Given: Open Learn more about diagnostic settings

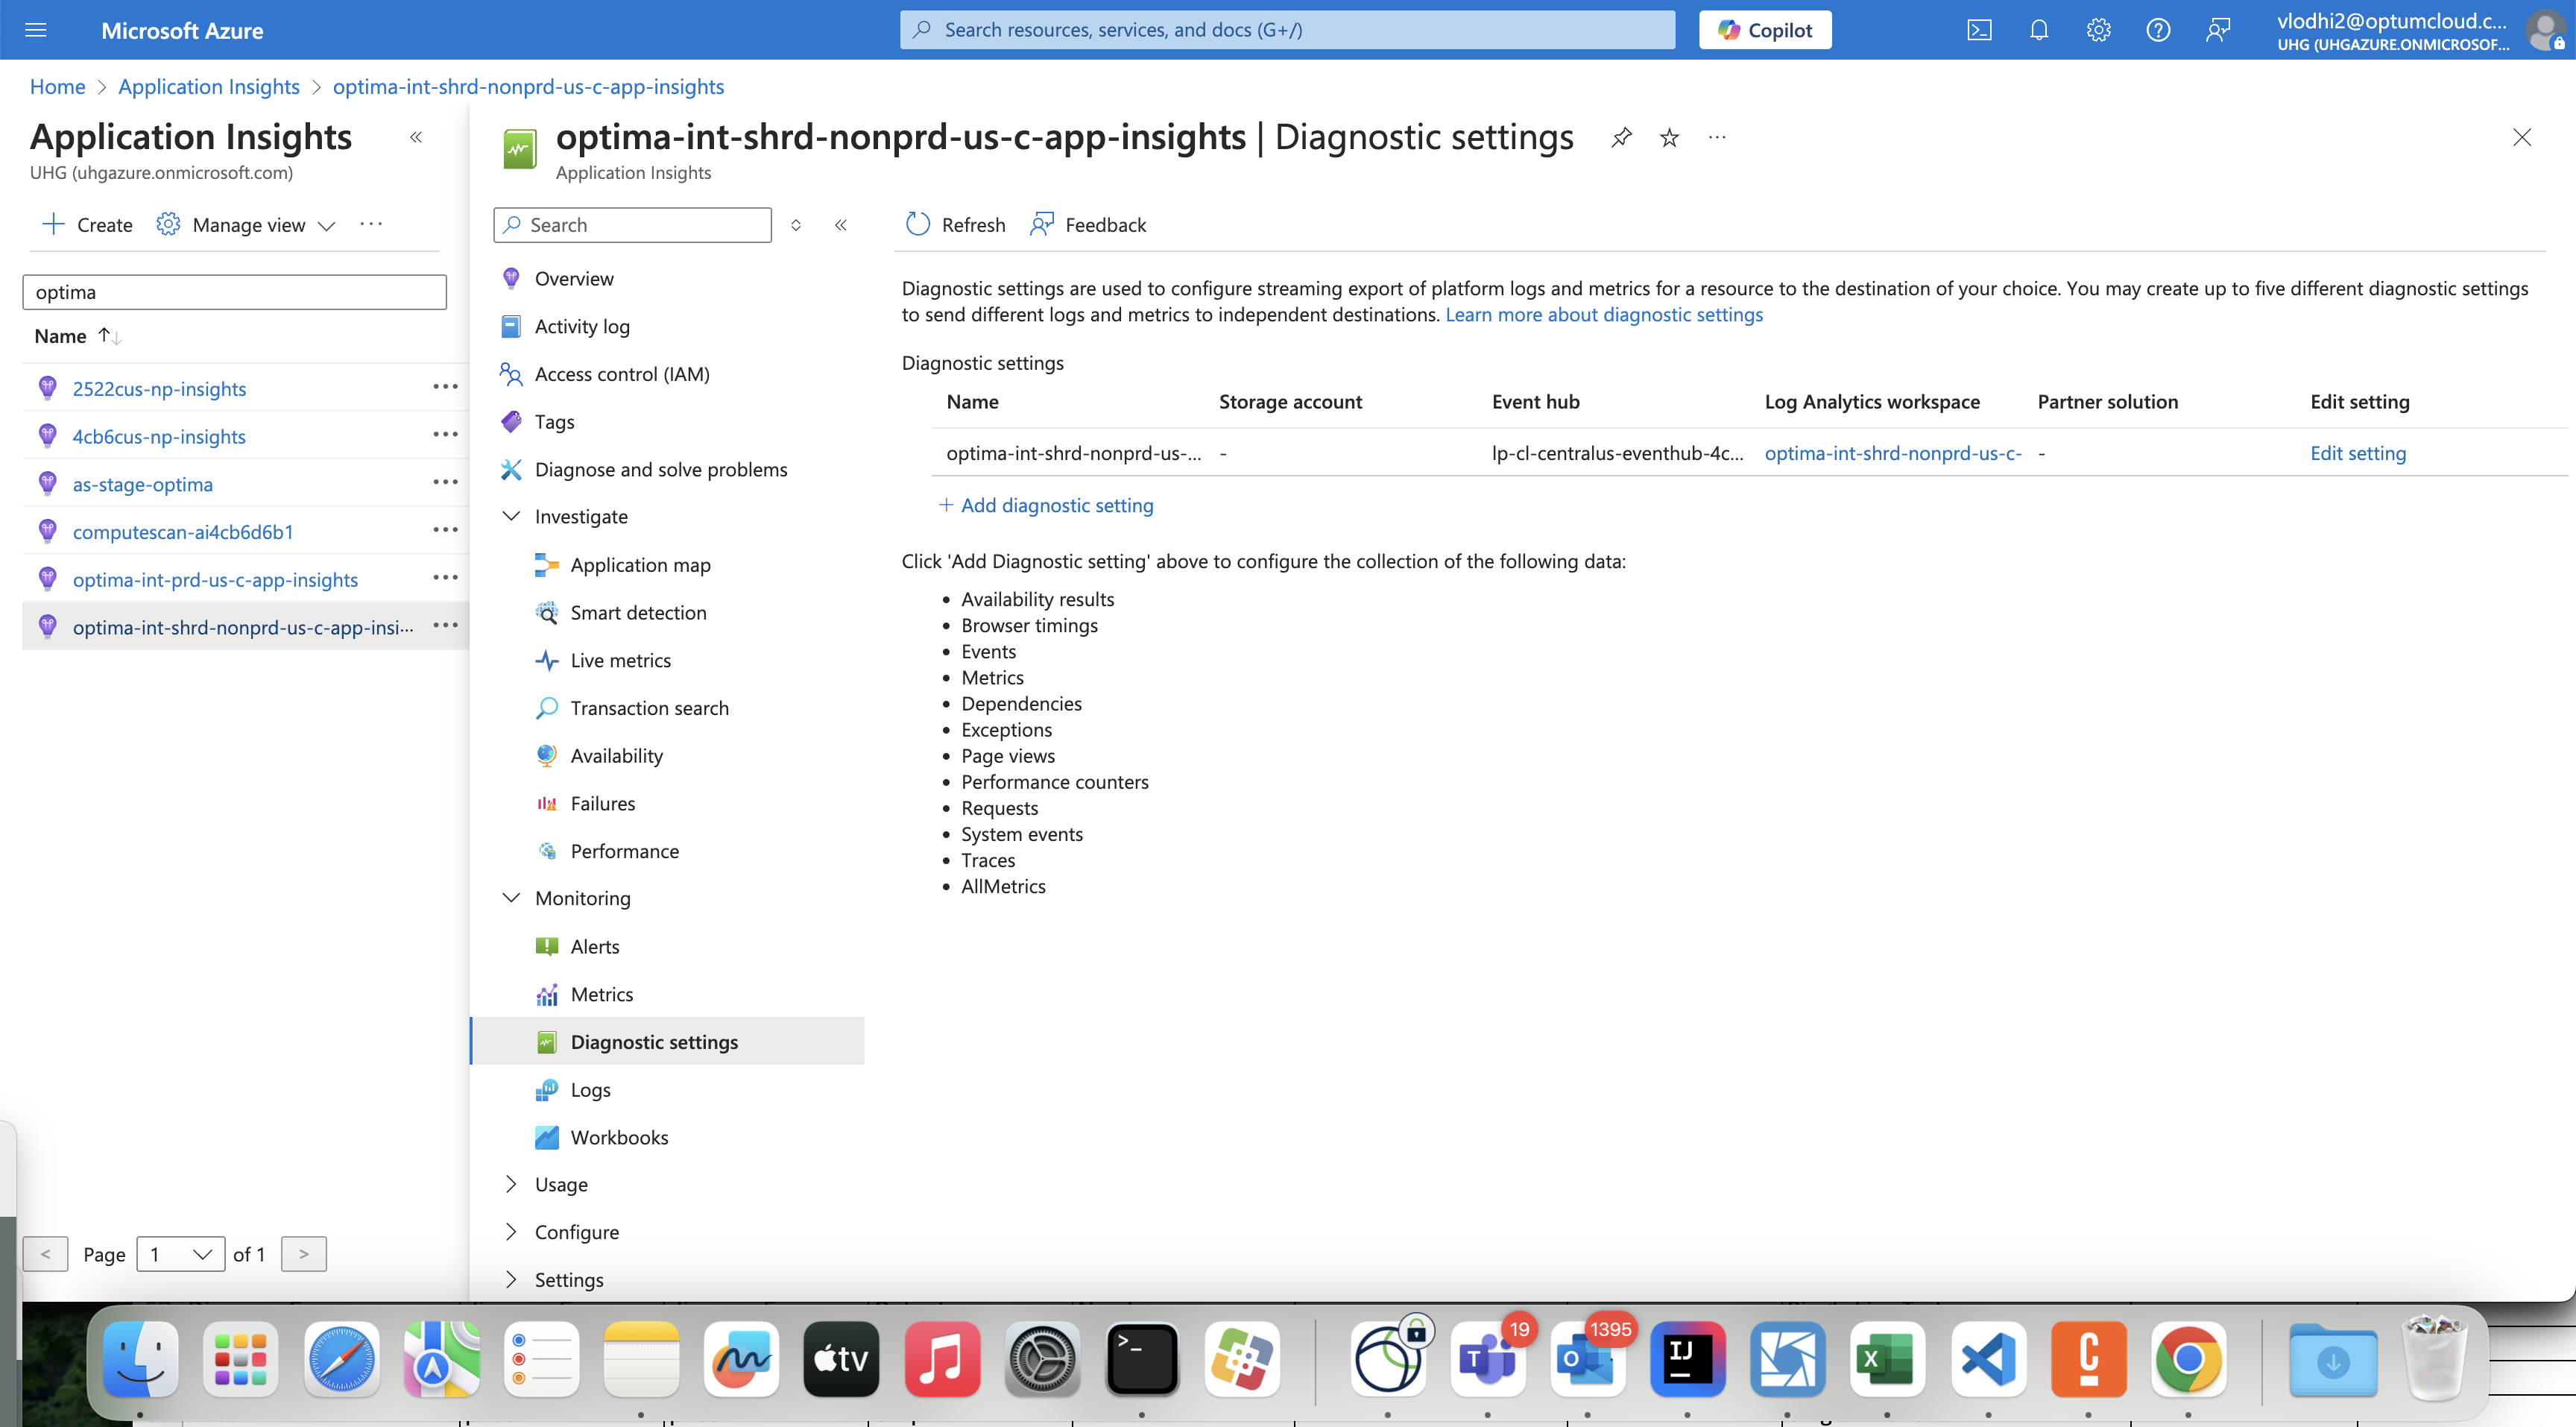Looking at the screenshot, I should point(1604,315).
